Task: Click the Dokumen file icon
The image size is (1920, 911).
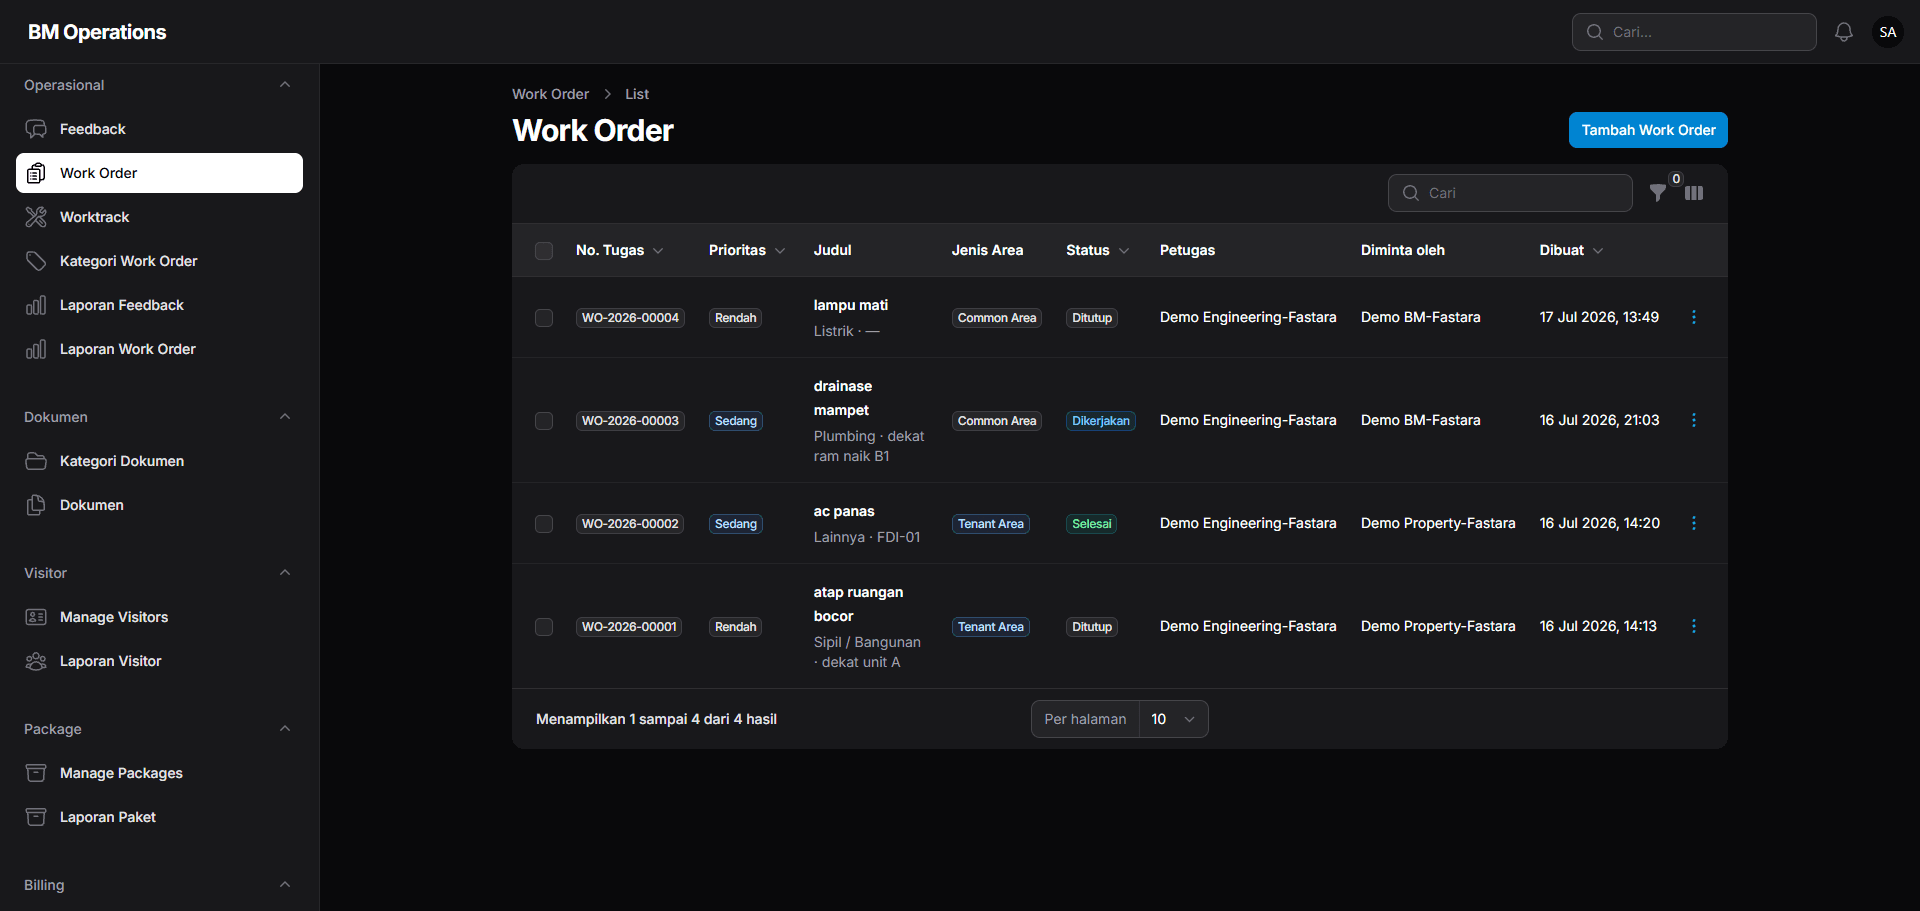Action: pos(36,505)
